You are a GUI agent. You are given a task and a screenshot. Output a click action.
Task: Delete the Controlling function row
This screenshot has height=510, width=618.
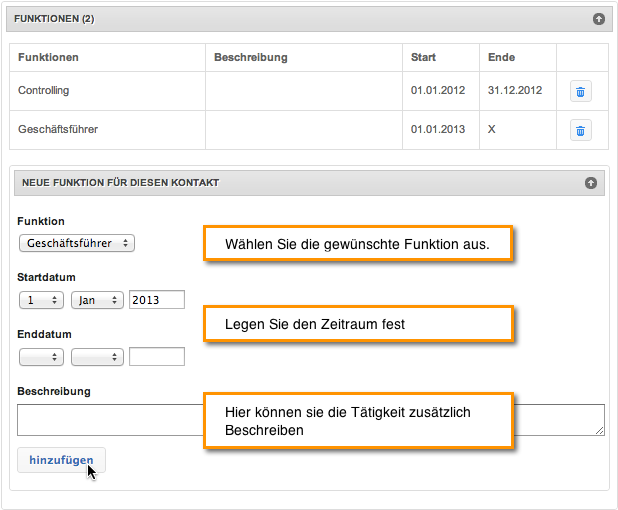[580, 91]
